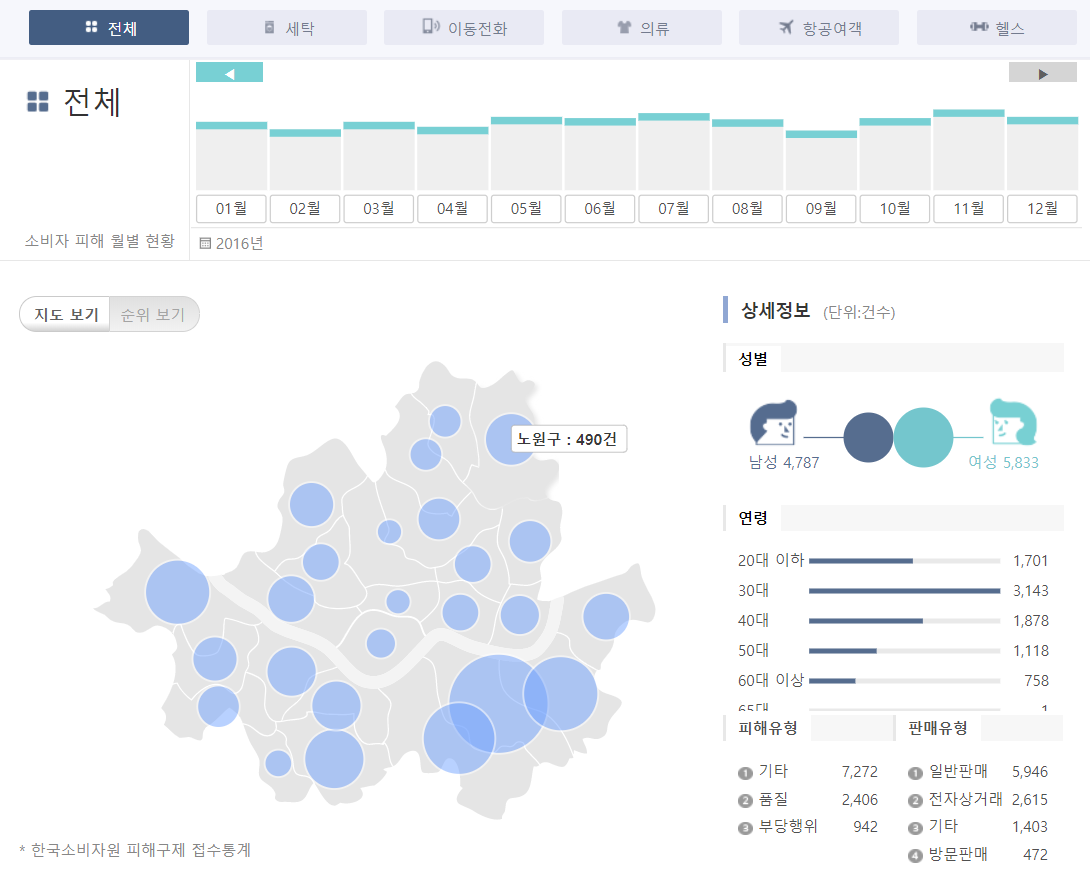This screenshot has width=1090, height=875.
Task: Select the 01월 month button
Action: [231, 208]
